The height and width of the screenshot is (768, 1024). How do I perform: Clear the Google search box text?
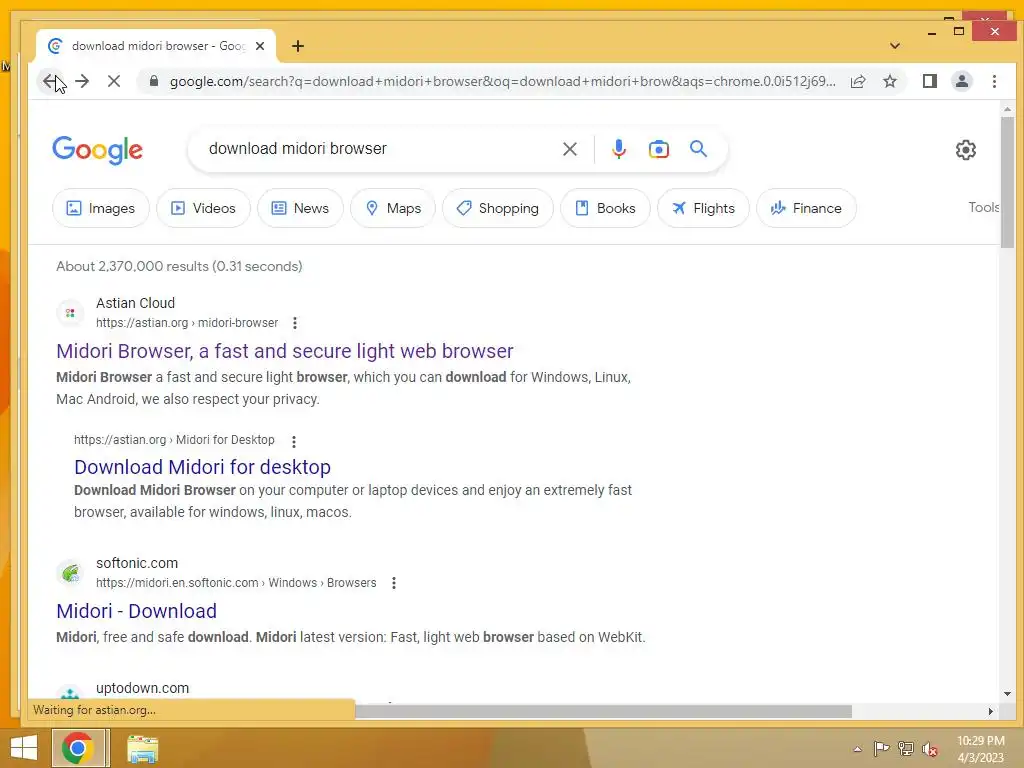pos(569,149)
